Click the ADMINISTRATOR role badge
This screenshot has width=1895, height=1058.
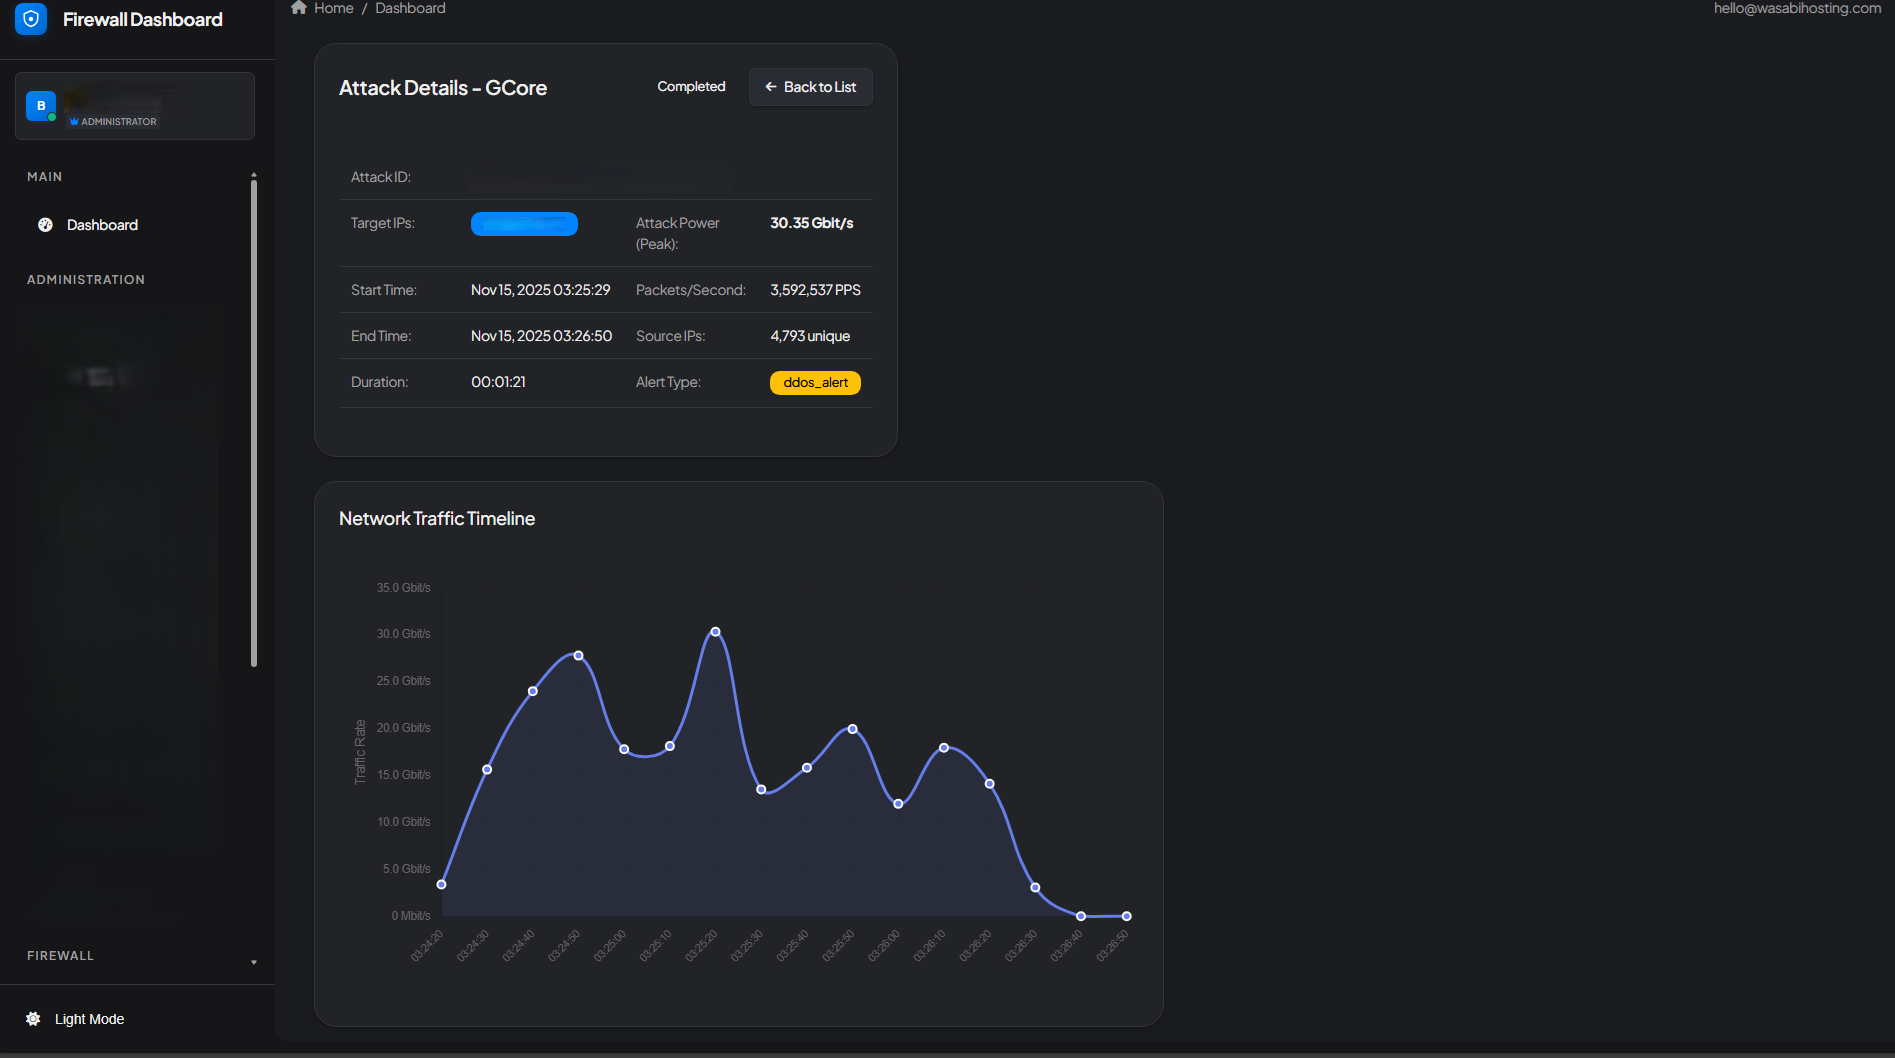[113, 122]
